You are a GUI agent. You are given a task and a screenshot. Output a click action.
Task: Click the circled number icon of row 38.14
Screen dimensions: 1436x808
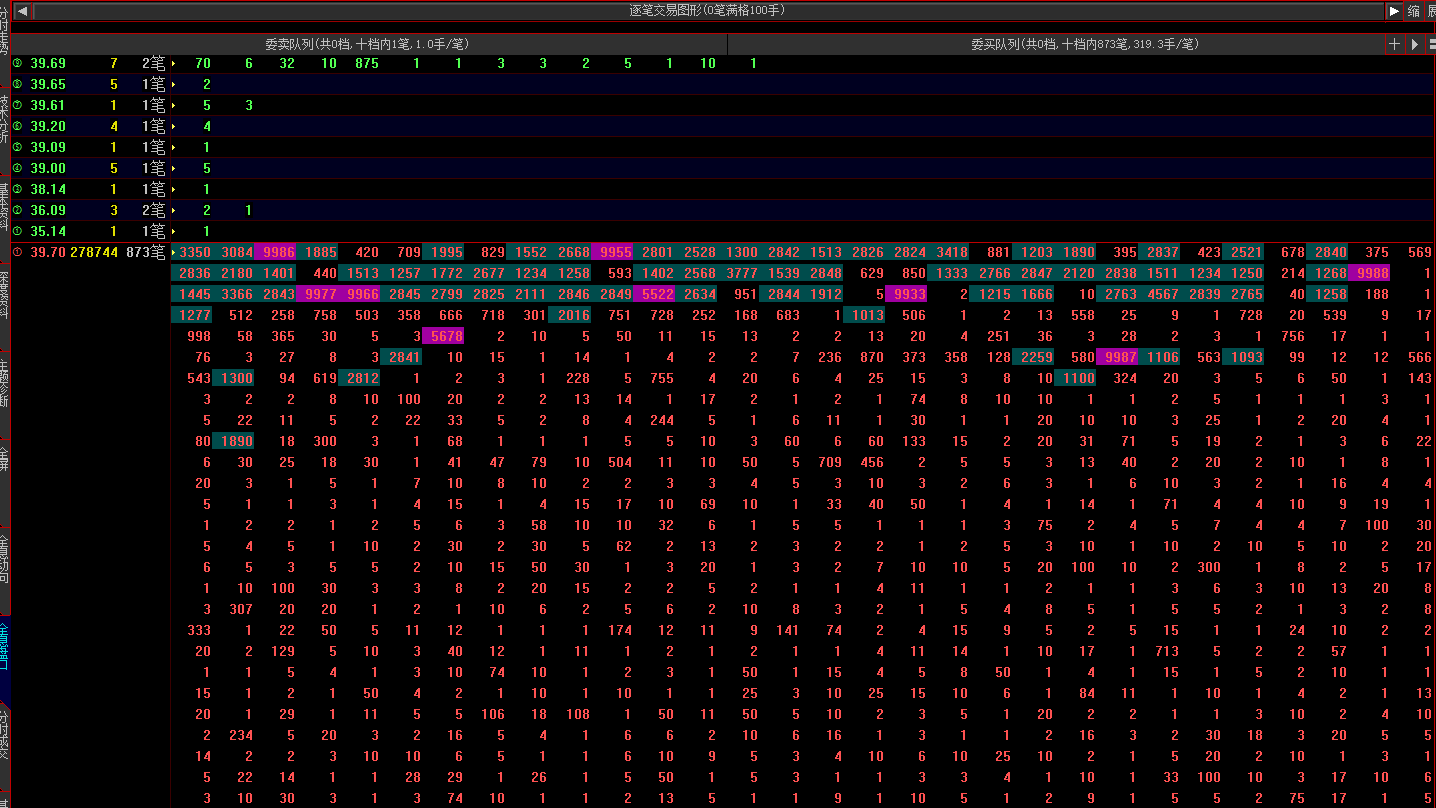(17, 189)
